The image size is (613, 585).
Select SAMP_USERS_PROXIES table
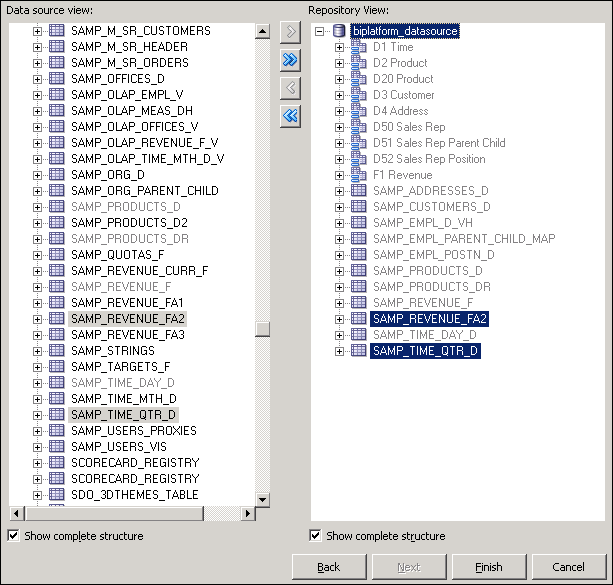pyautogui.click(x=134, y=431)
